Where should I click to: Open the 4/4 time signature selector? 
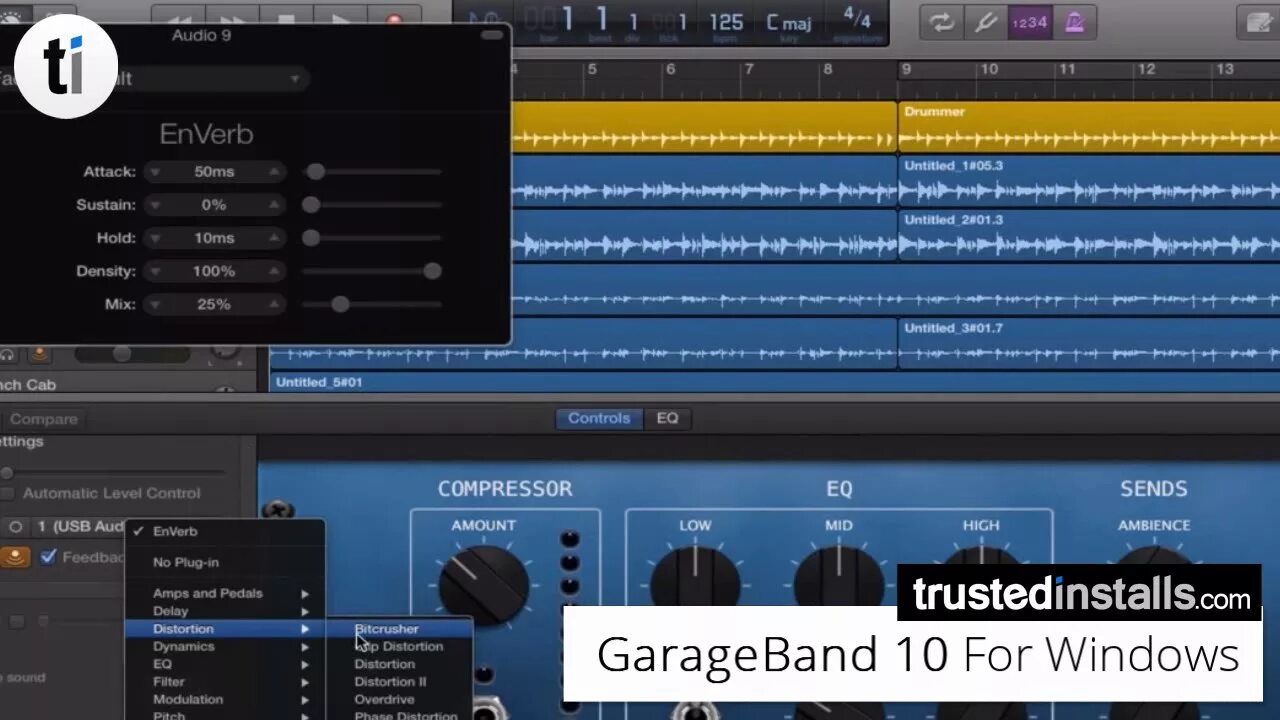[856, 20]
